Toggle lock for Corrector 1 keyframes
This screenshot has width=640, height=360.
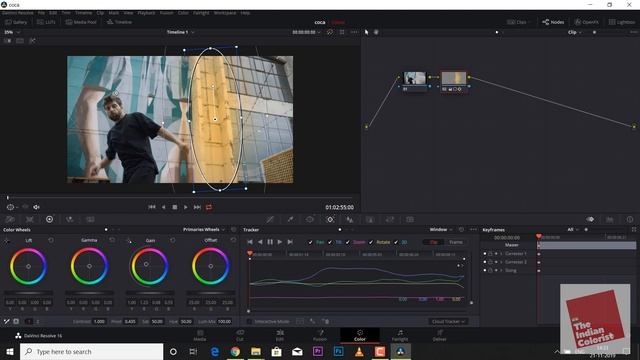490,254
